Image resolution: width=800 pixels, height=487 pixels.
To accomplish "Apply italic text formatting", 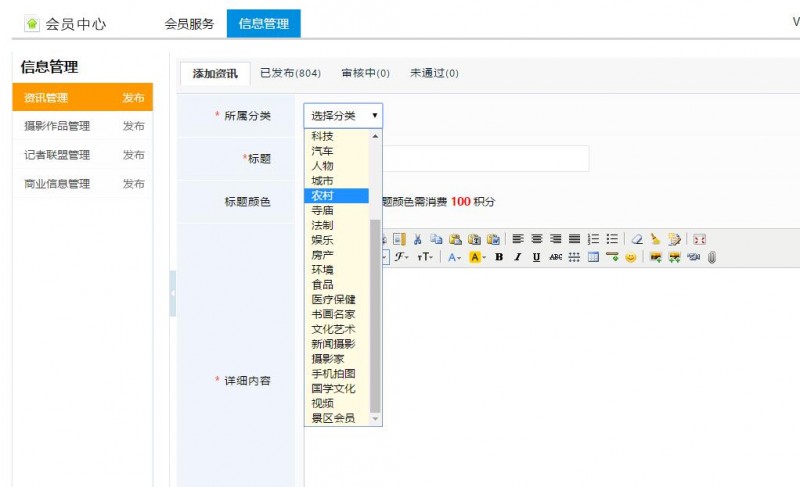I will coord(518,257).
